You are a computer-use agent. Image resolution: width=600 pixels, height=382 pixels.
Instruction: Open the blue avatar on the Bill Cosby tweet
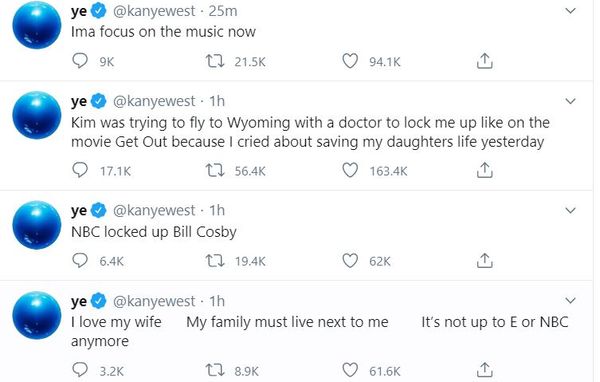(x=37, y=225)
